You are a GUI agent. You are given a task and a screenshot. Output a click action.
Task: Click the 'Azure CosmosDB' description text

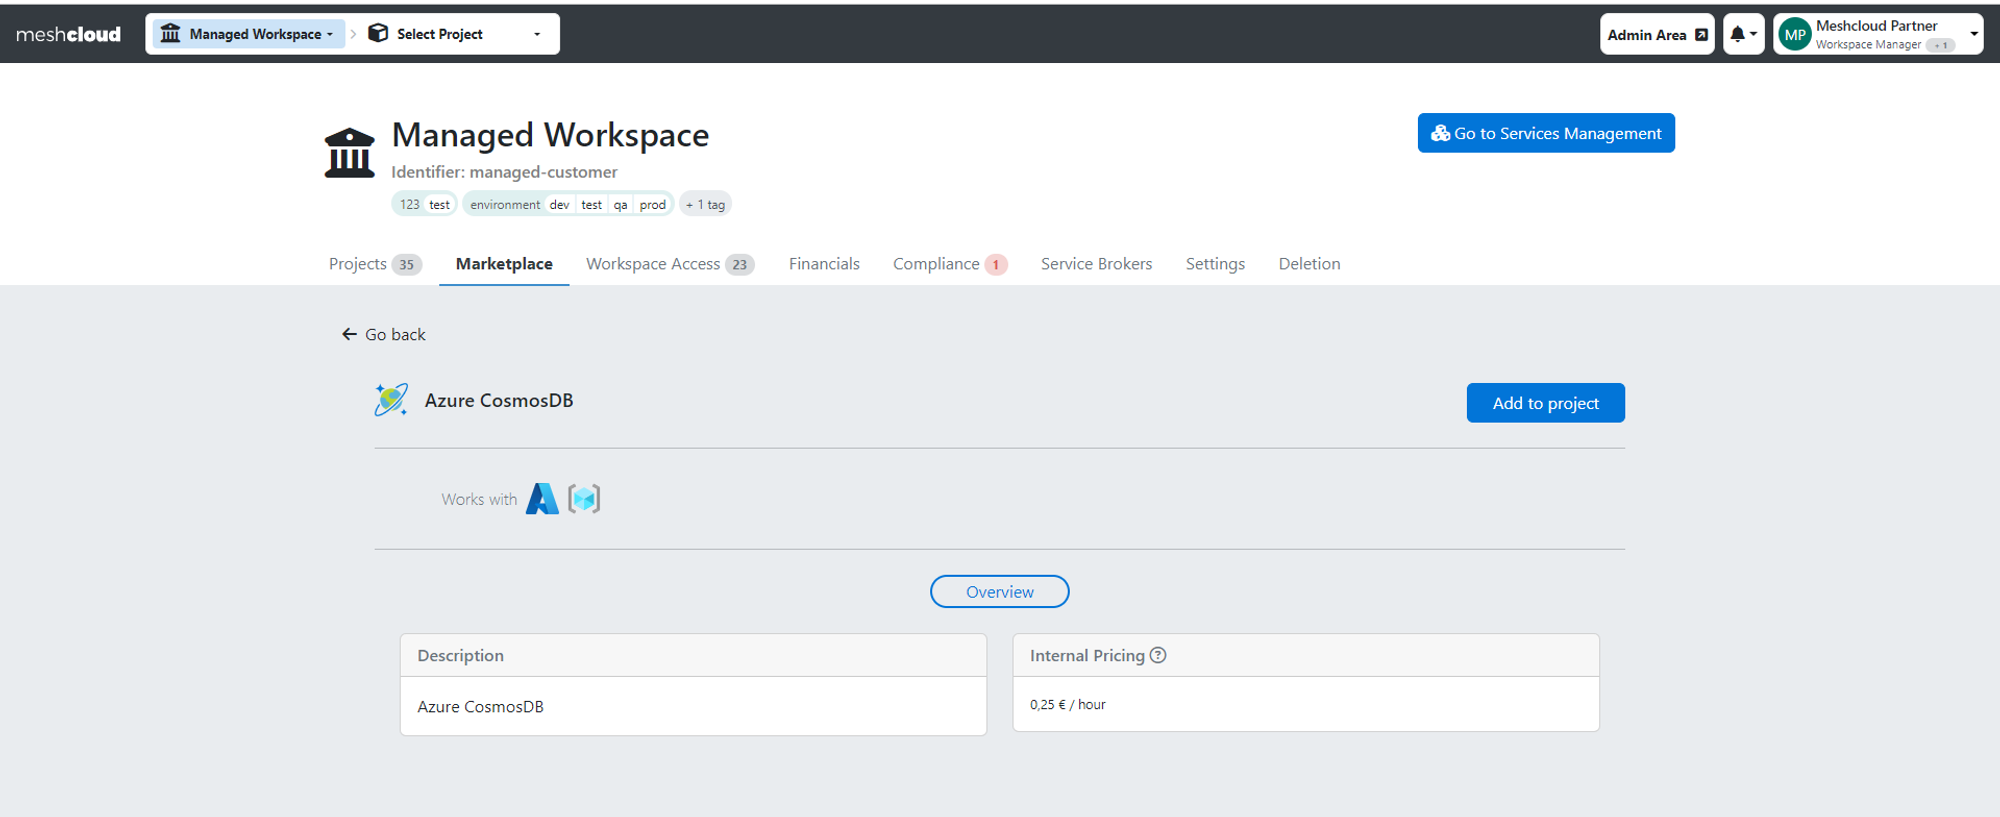click(x=480, y=706)
